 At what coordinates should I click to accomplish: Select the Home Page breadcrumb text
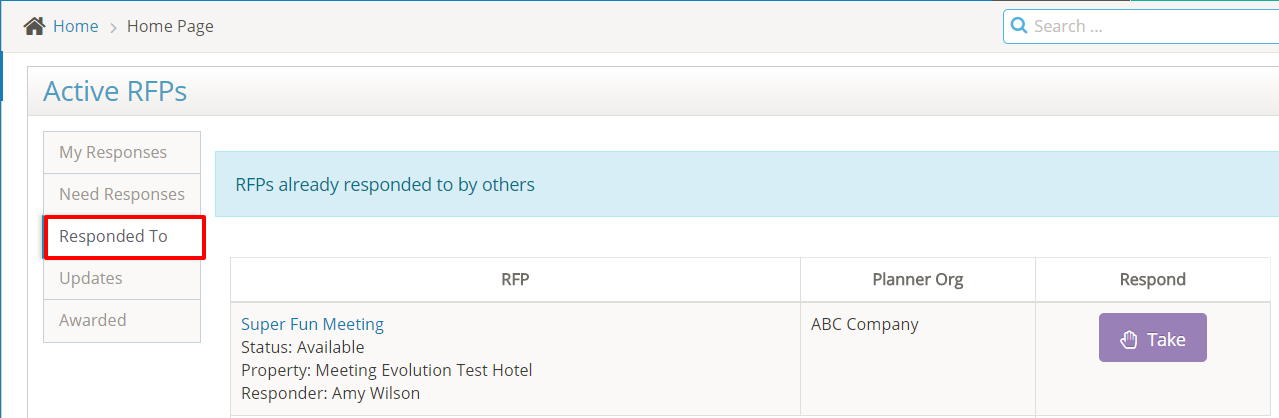[x=170, y=26]
